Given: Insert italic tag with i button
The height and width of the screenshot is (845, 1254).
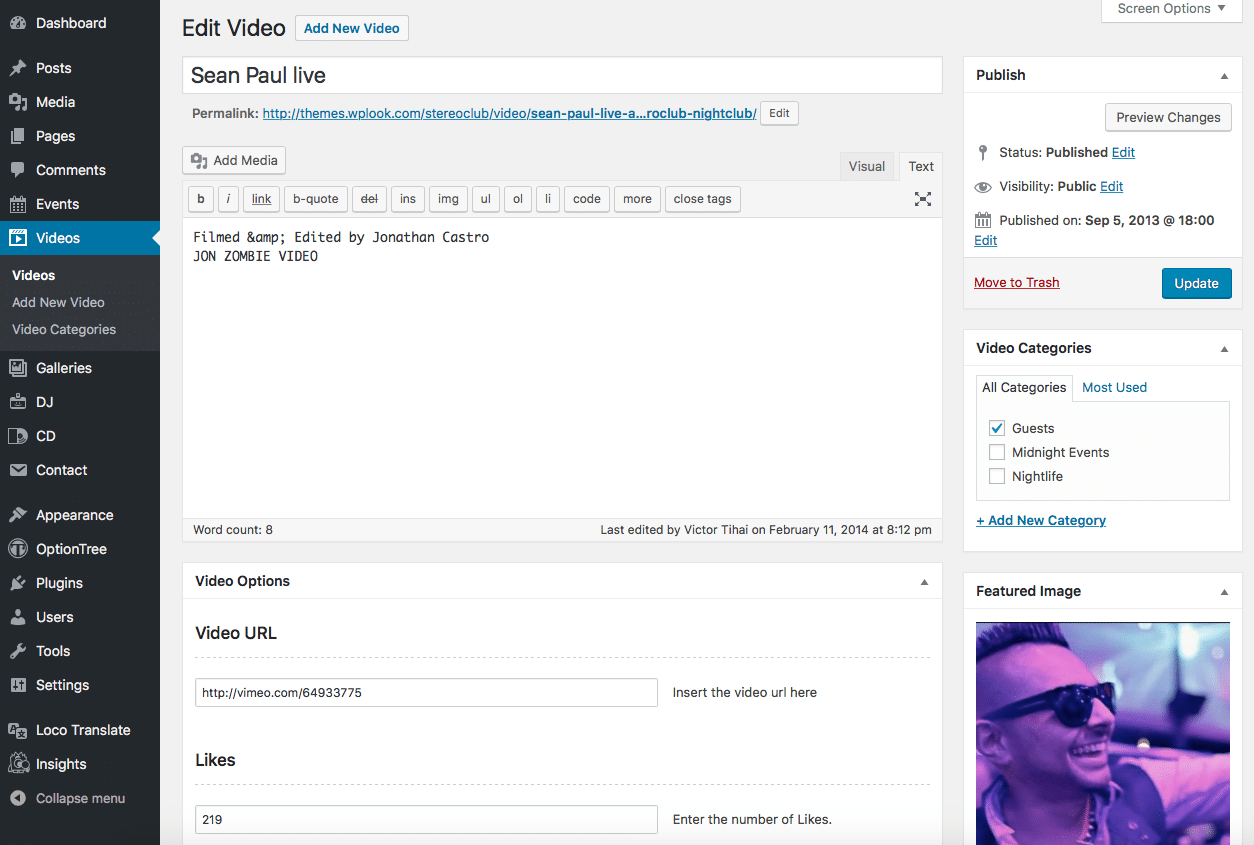Looking at the screenshot, I should (x=228, y=199).
